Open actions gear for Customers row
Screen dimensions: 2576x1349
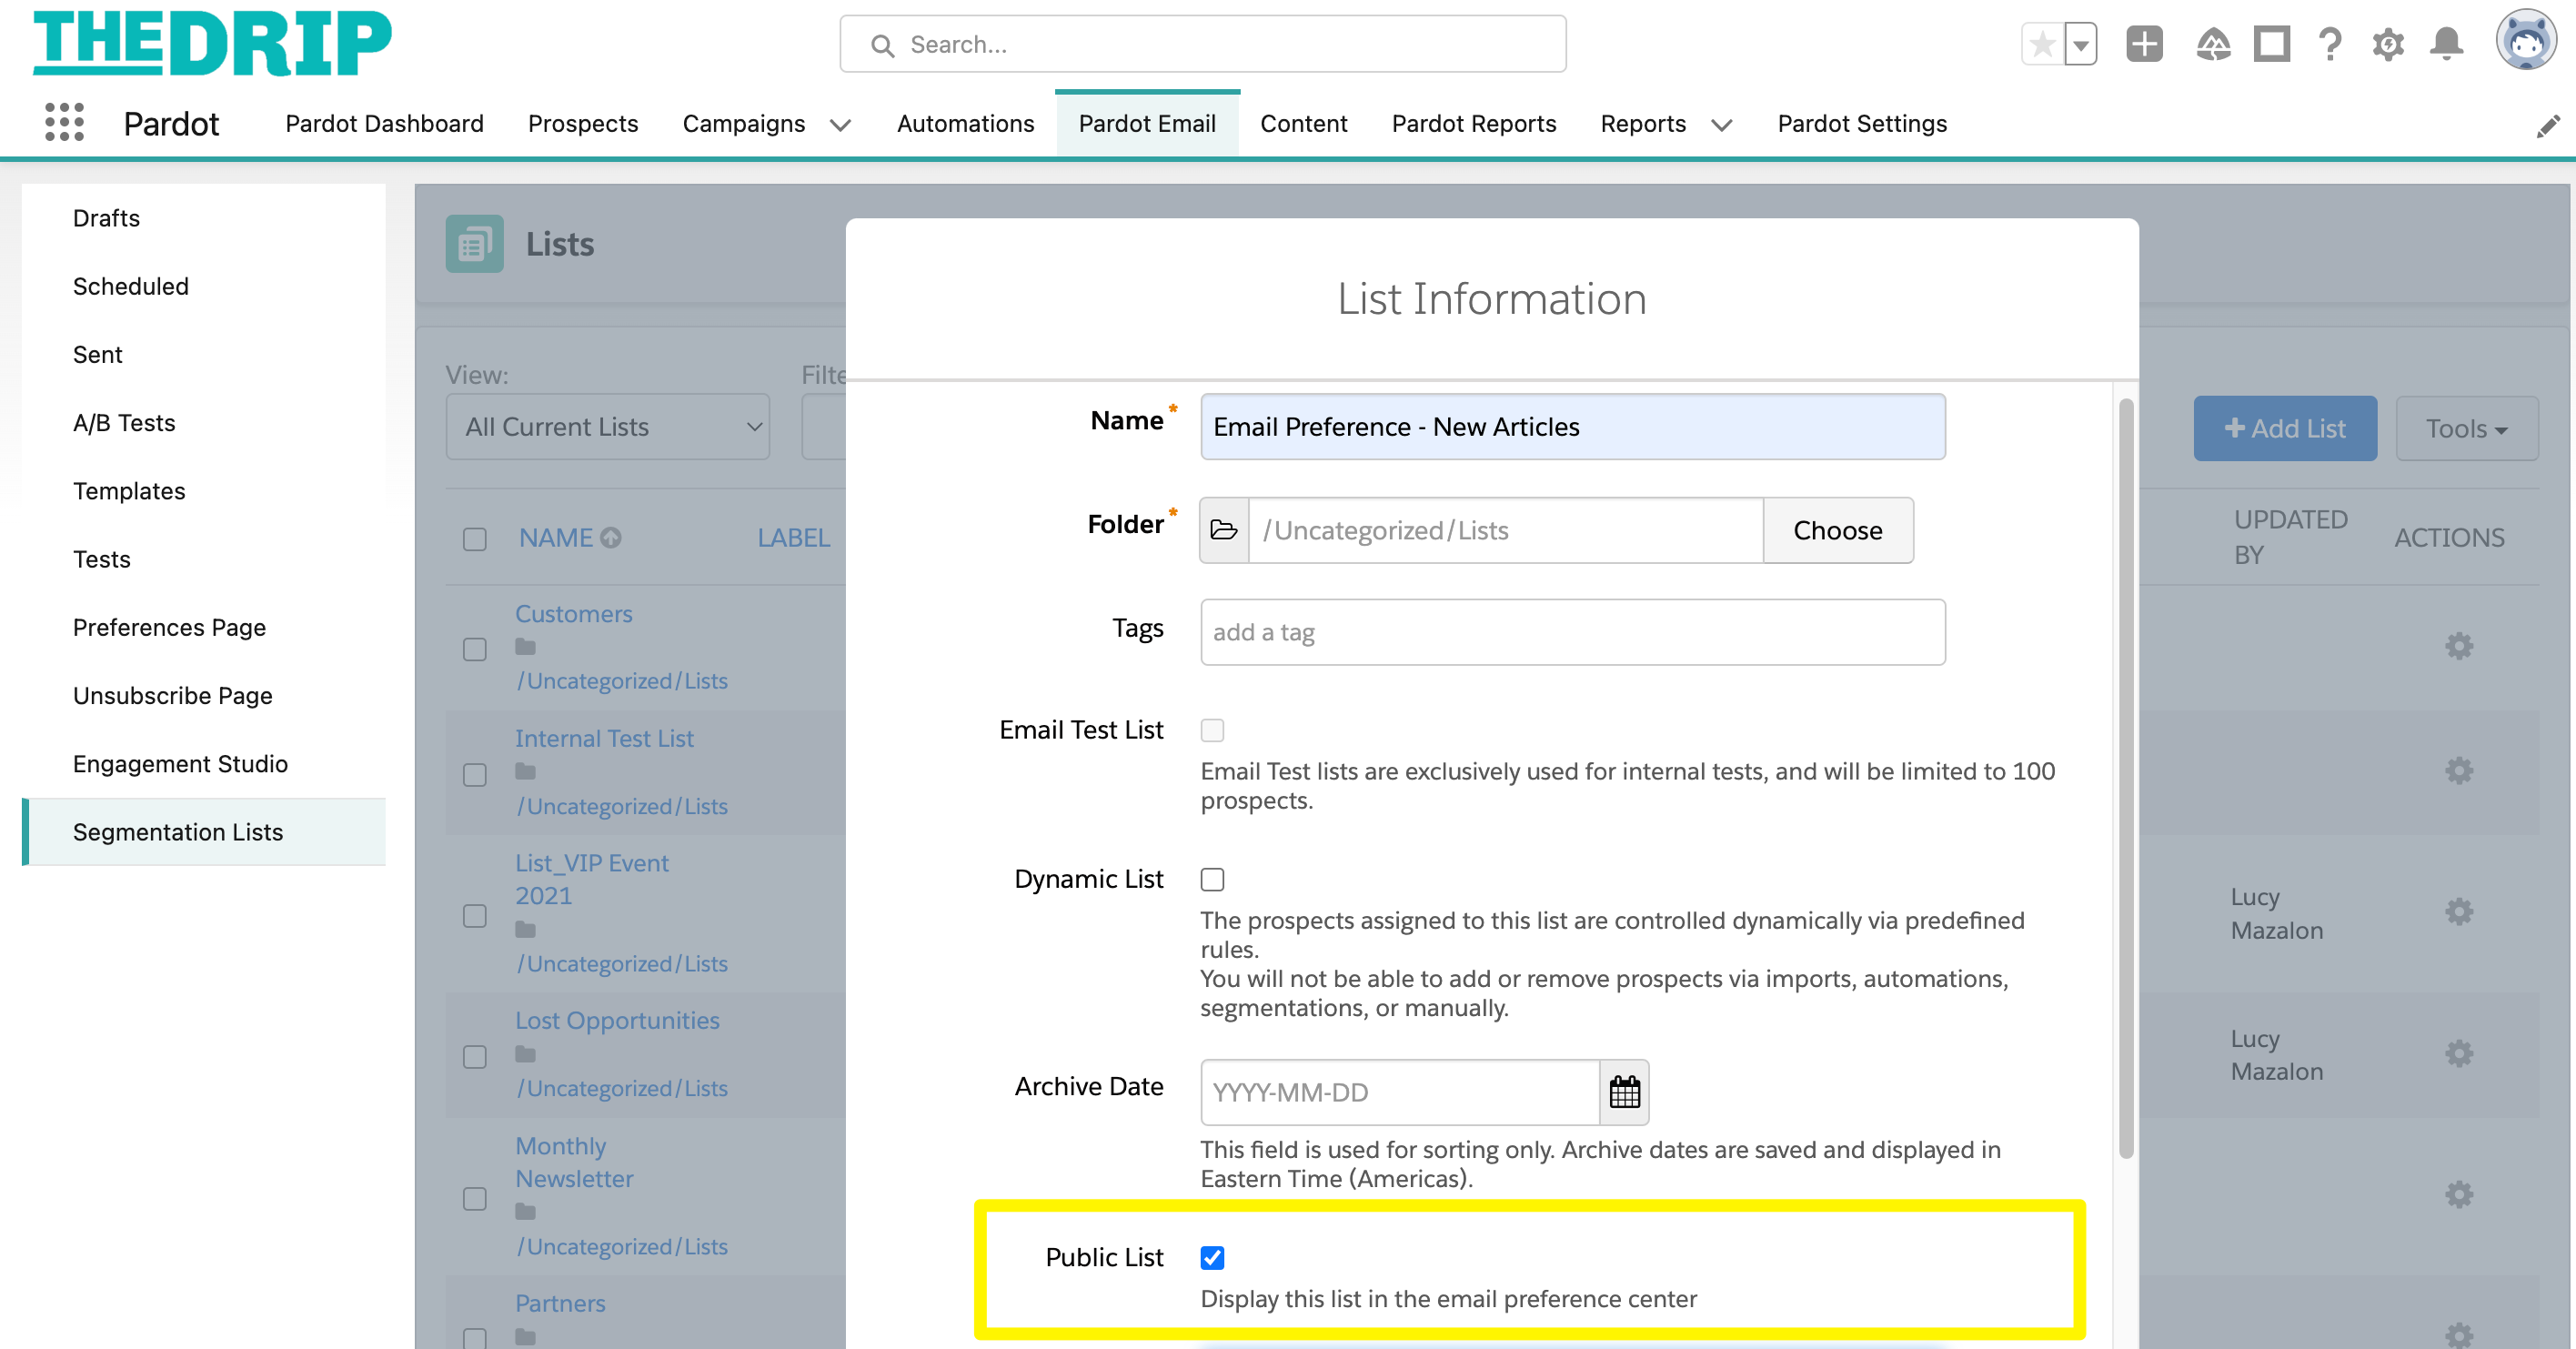pyautogui.click(x=2459, y=645)
